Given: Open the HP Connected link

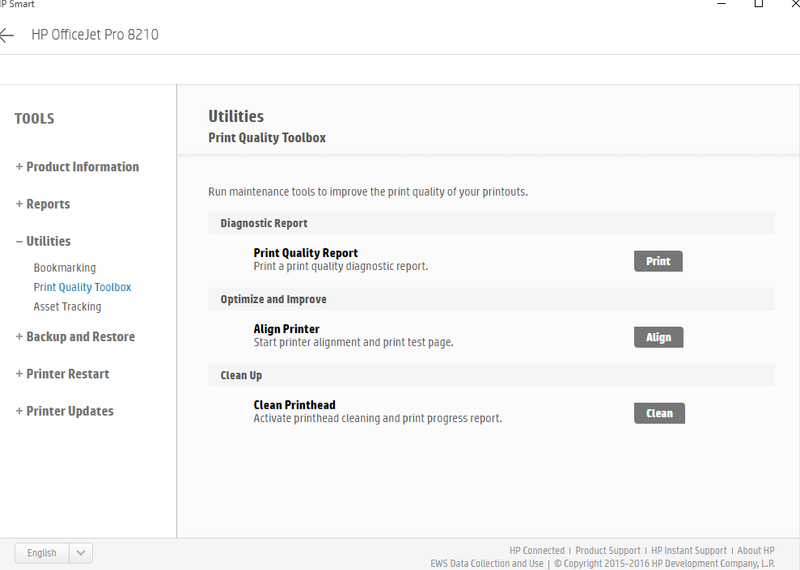Looking at the screenshot, I should pos(537,551).
